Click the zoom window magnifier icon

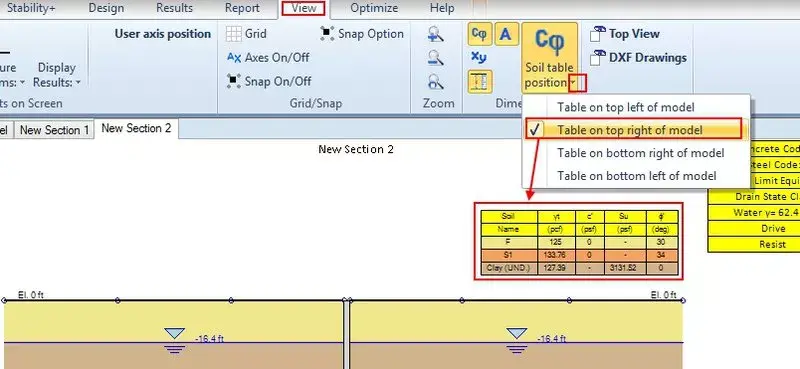coord(435,81)
